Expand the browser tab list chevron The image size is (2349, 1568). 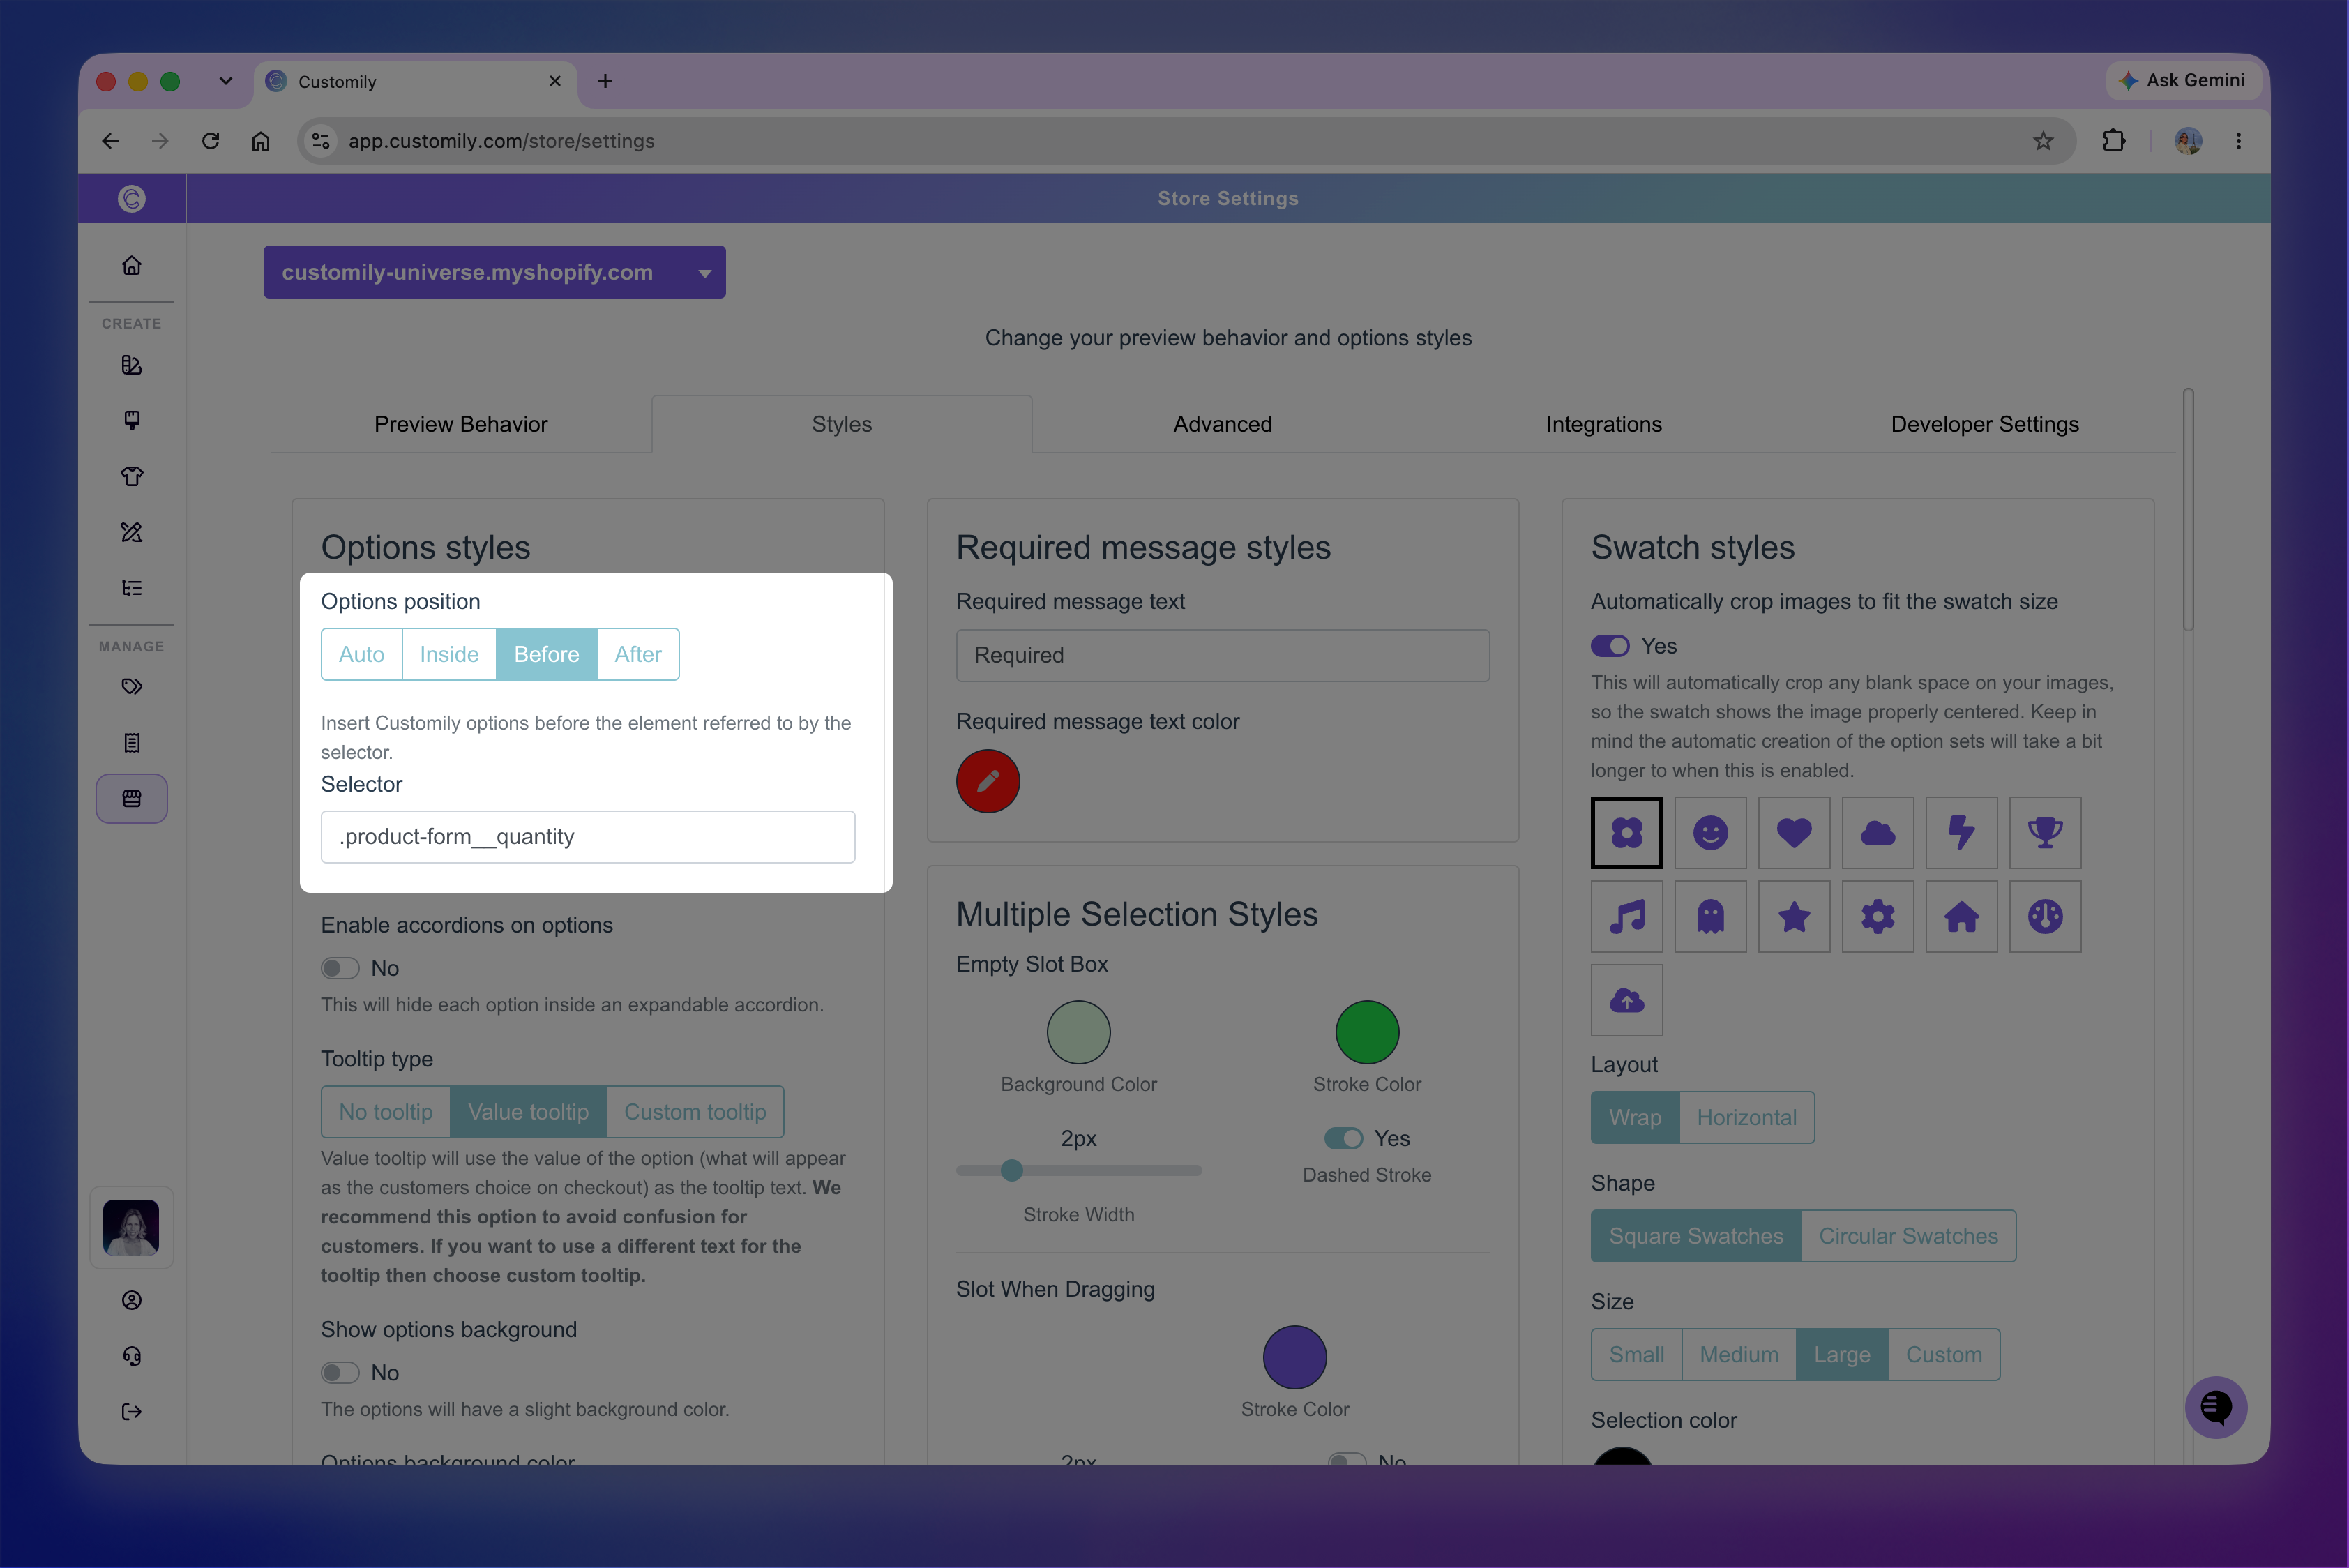[x=225, y=81]
